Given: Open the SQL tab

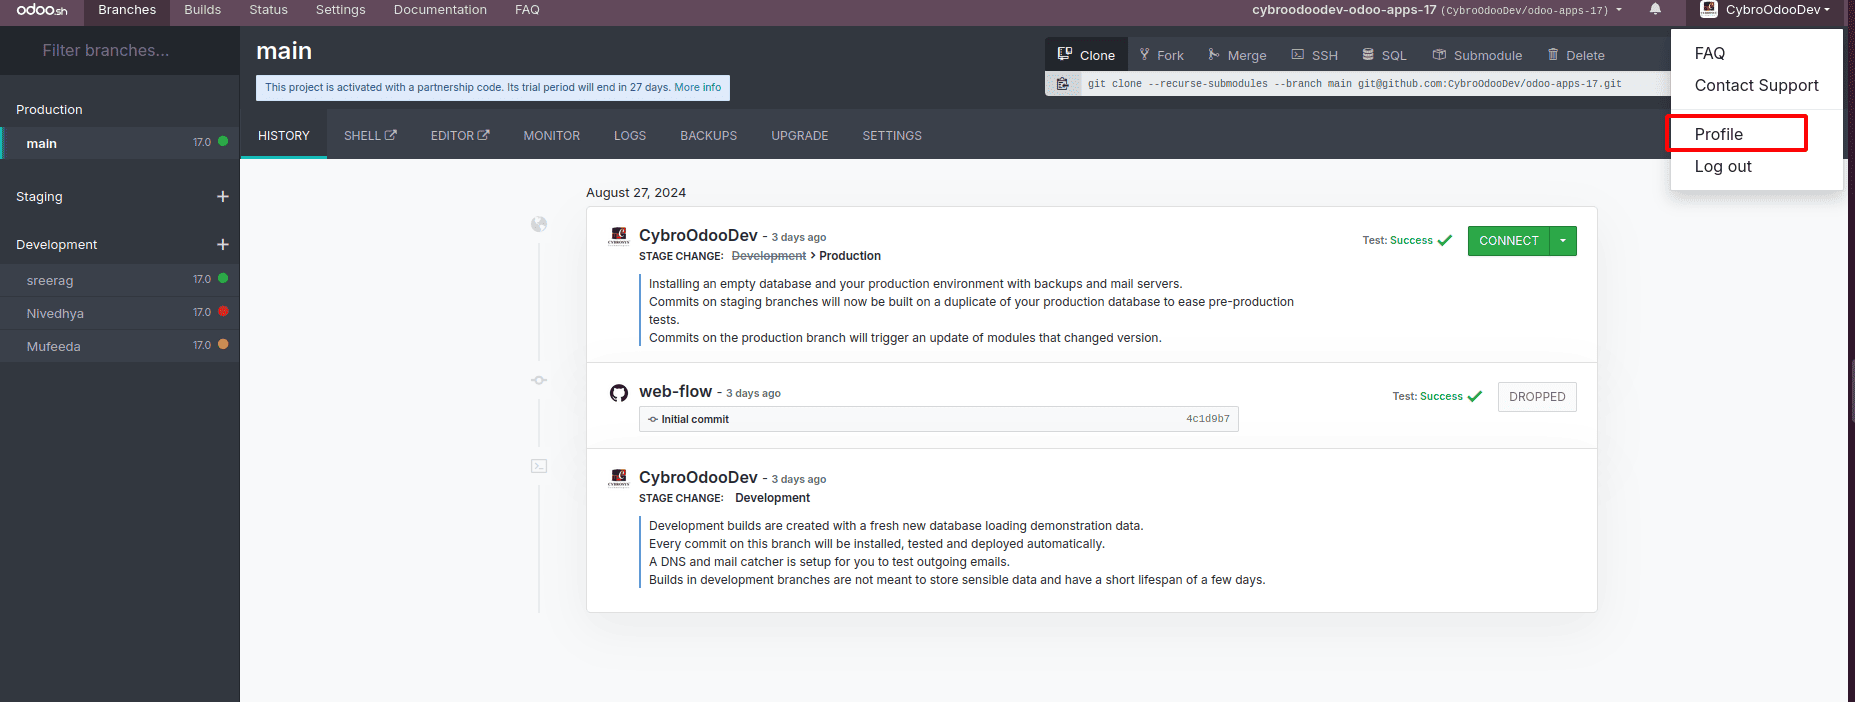Looking at the screenshot, I should (1384, 55).
